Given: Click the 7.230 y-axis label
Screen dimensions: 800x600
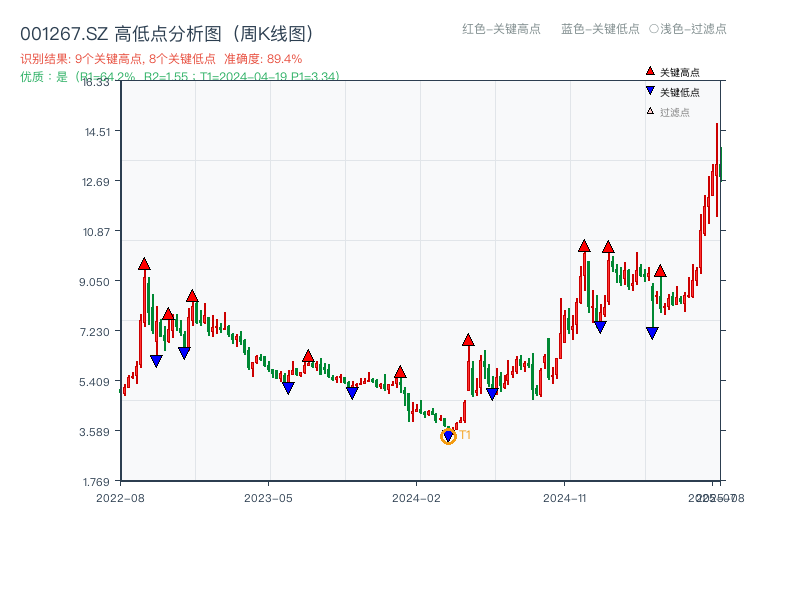Looking at the screenshot, I should 94,332.
